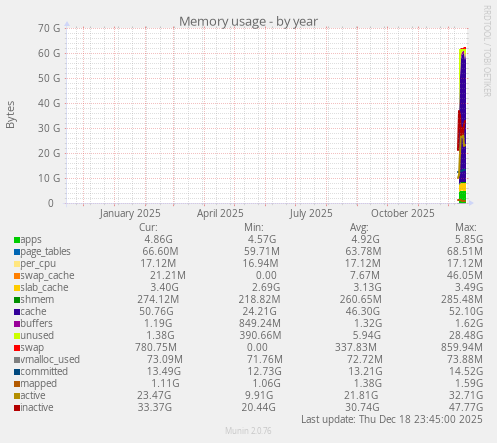Click the active olive legend swatch
The width and height of the screenshot is (497, 443).
[17, 396]
